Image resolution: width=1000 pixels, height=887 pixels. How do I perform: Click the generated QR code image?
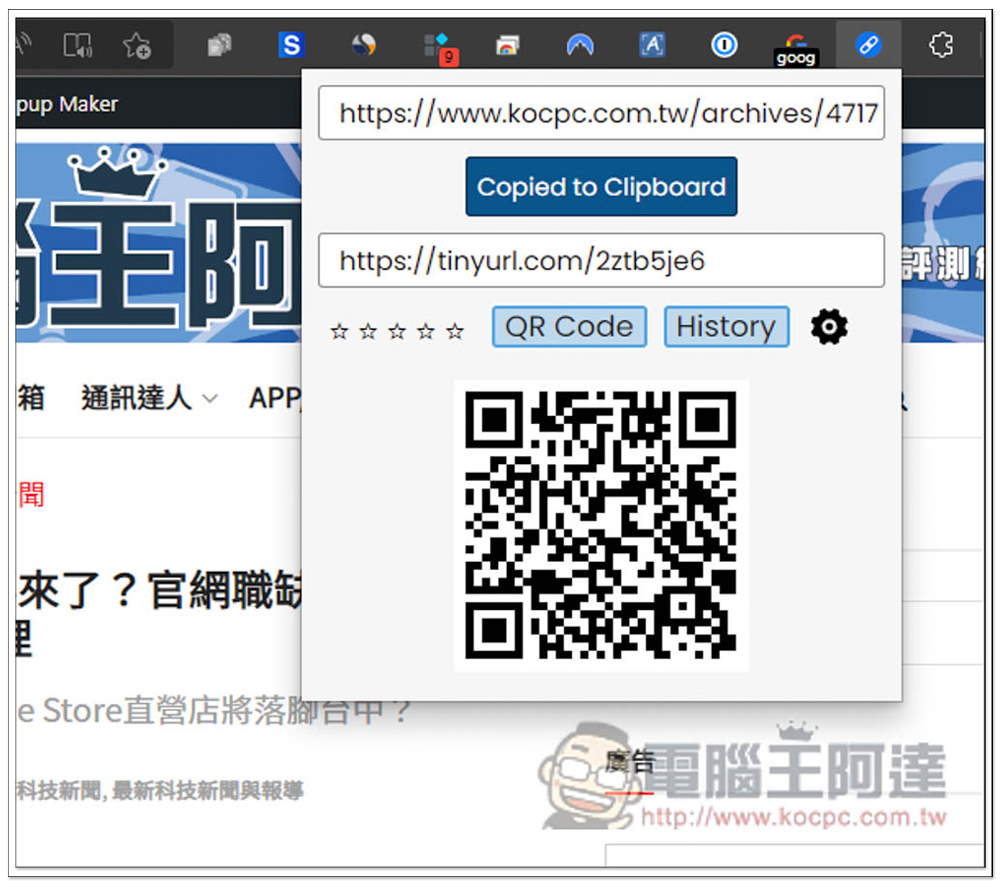(601, 525)
